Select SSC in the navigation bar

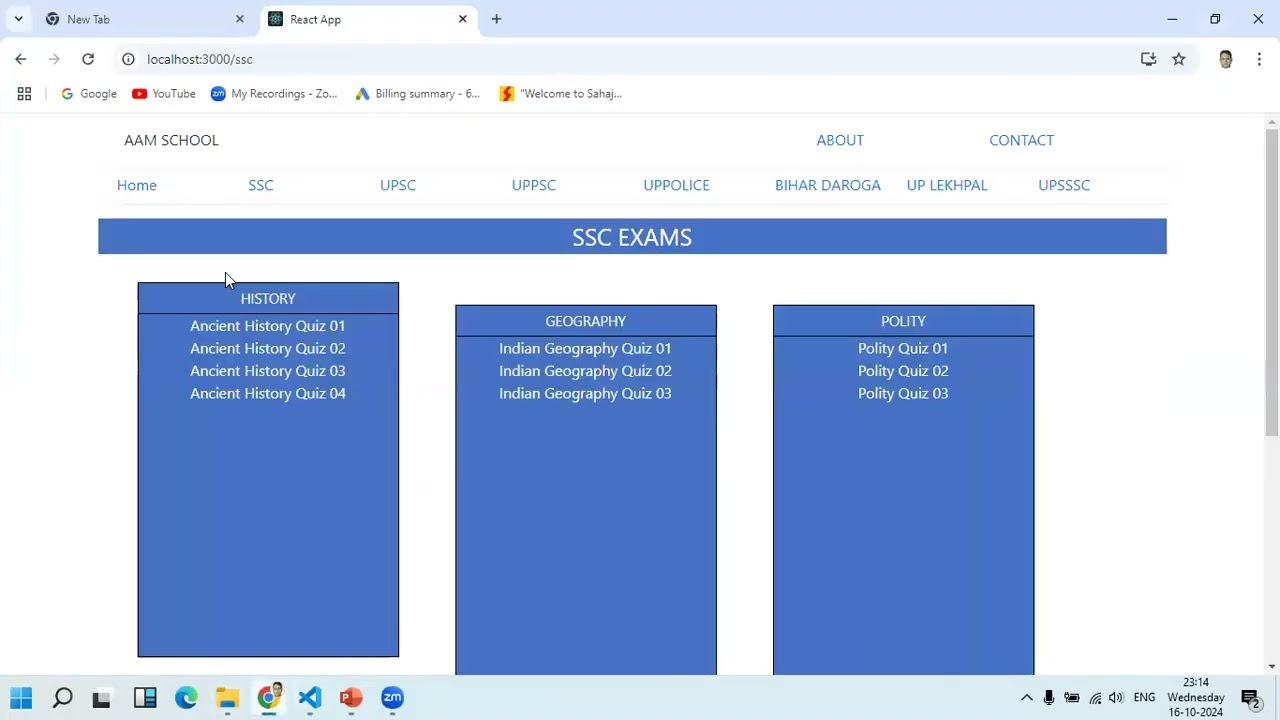[261, 185]
